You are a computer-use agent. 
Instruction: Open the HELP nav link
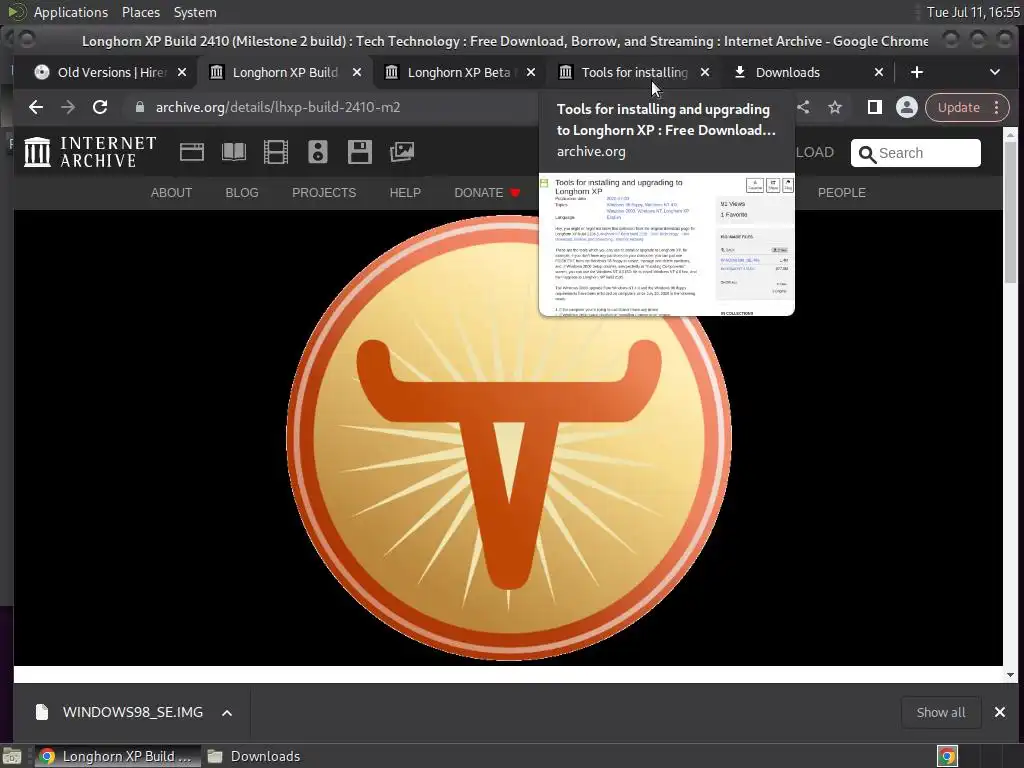coord(405,193)
